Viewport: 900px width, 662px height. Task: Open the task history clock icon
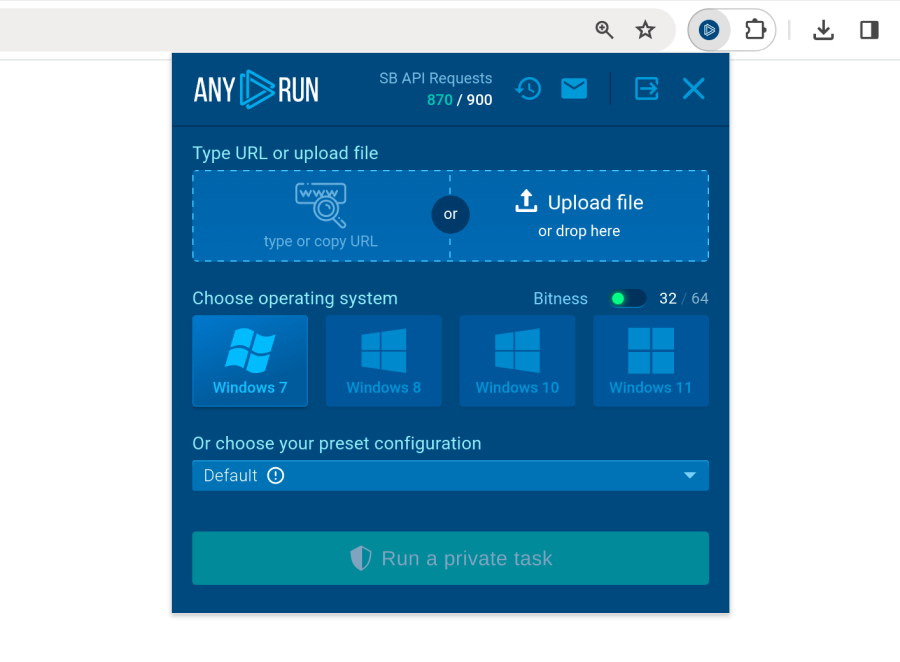pos(528,89)
